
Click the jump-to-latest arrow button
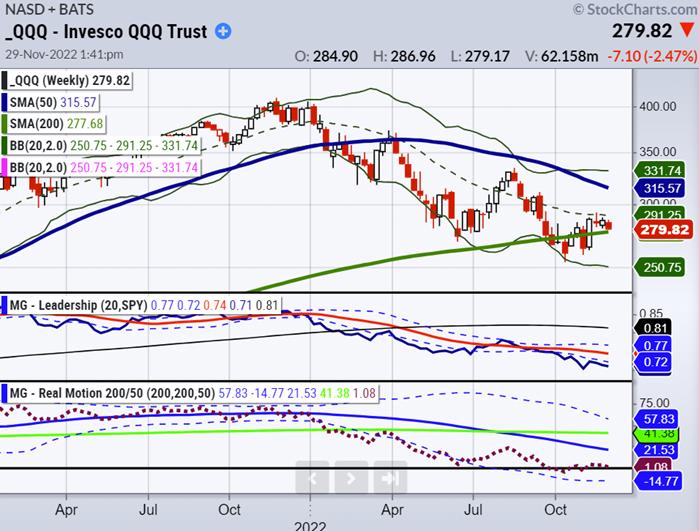[x=390, y=478]
